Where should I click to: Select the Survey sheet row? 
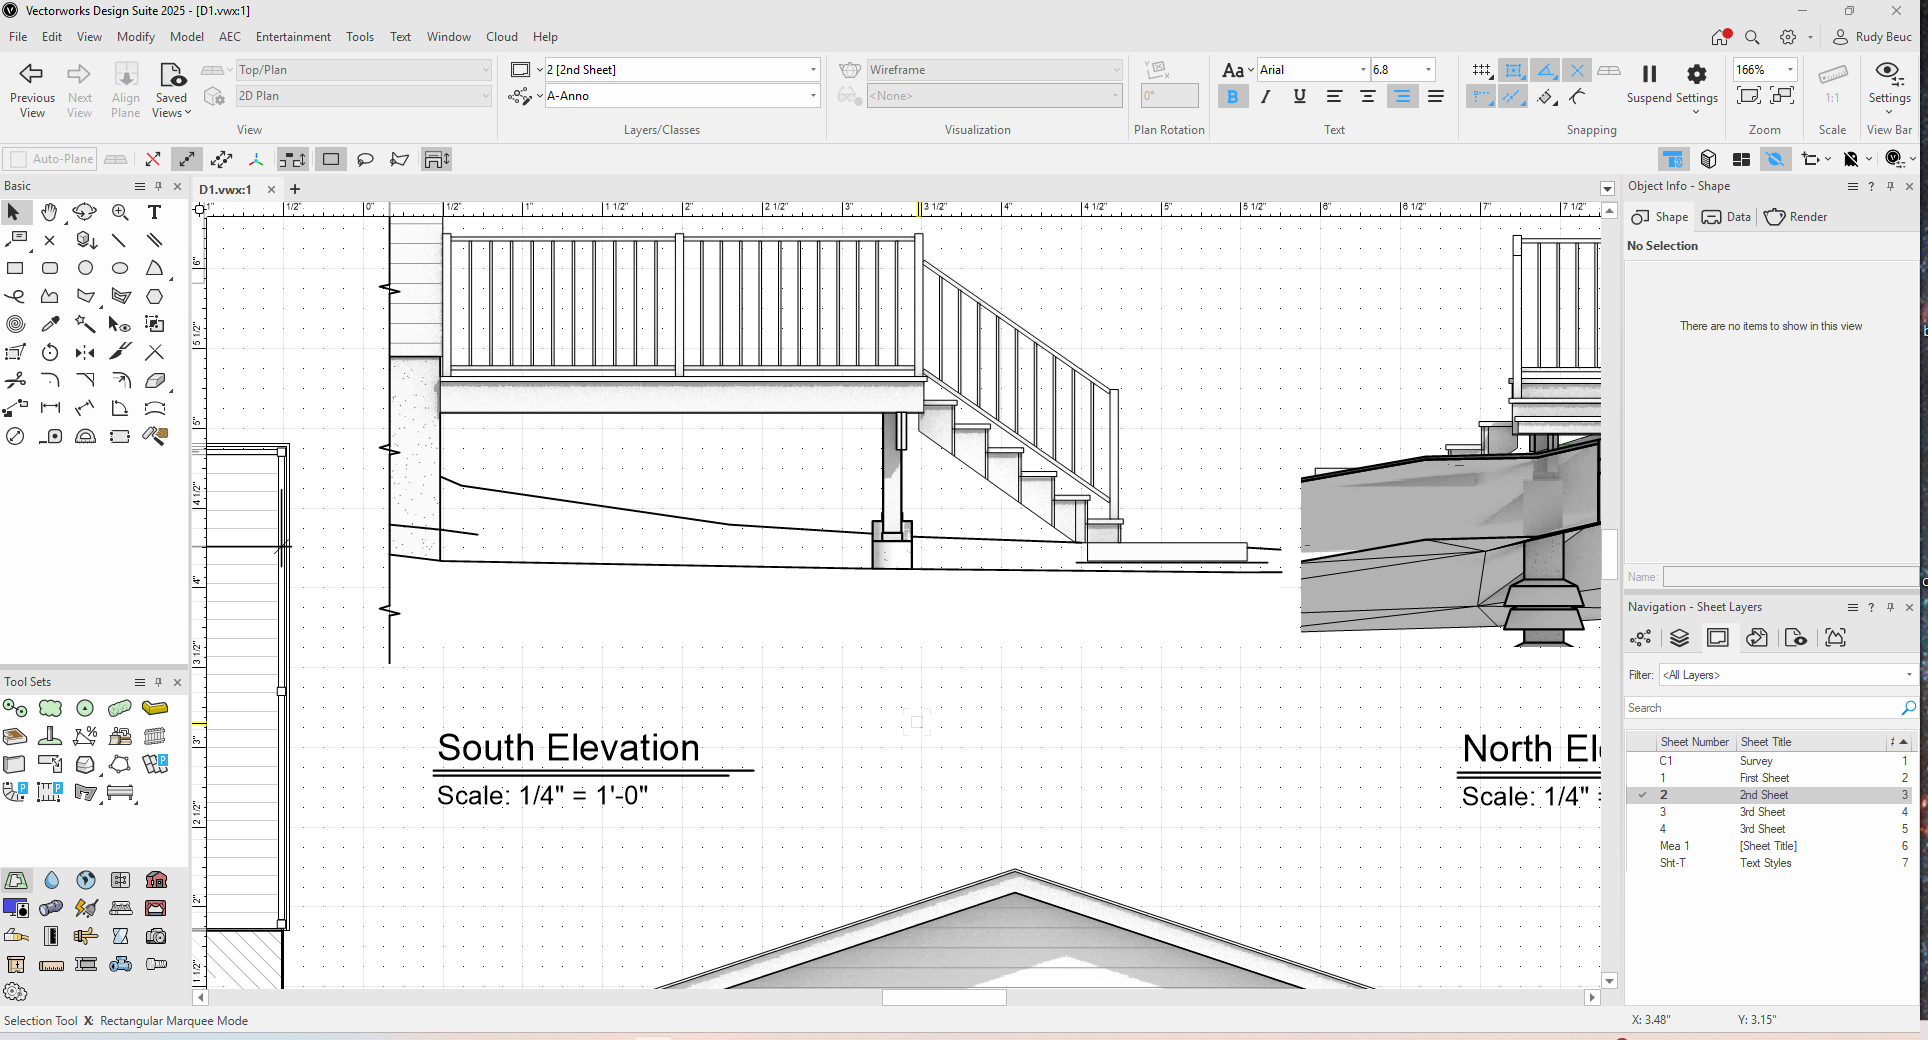click(1755, 761)
